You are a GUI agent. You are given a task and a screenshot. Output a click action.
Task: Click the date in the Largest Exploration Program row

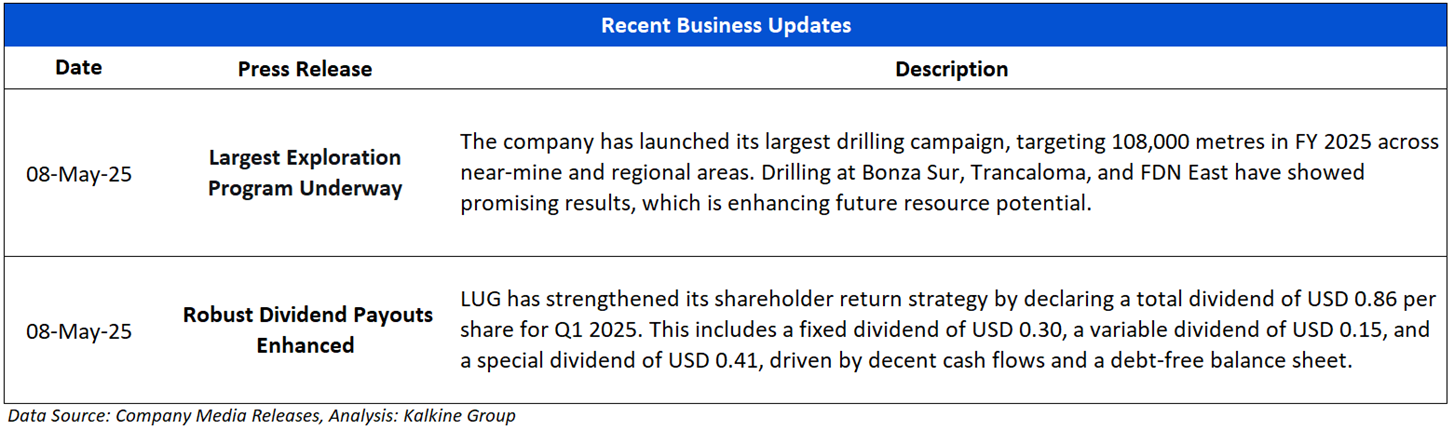click(78, 173)
